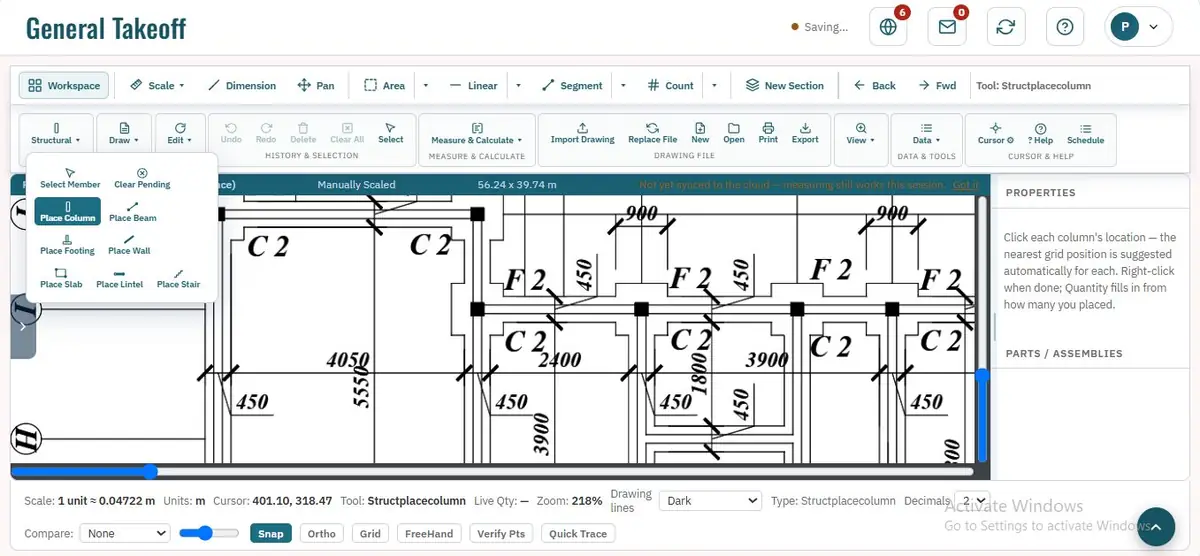Open the help question mark icon
This screenshot has width=1200, height=556.
pyautogui.click(x=1065, y=27)
